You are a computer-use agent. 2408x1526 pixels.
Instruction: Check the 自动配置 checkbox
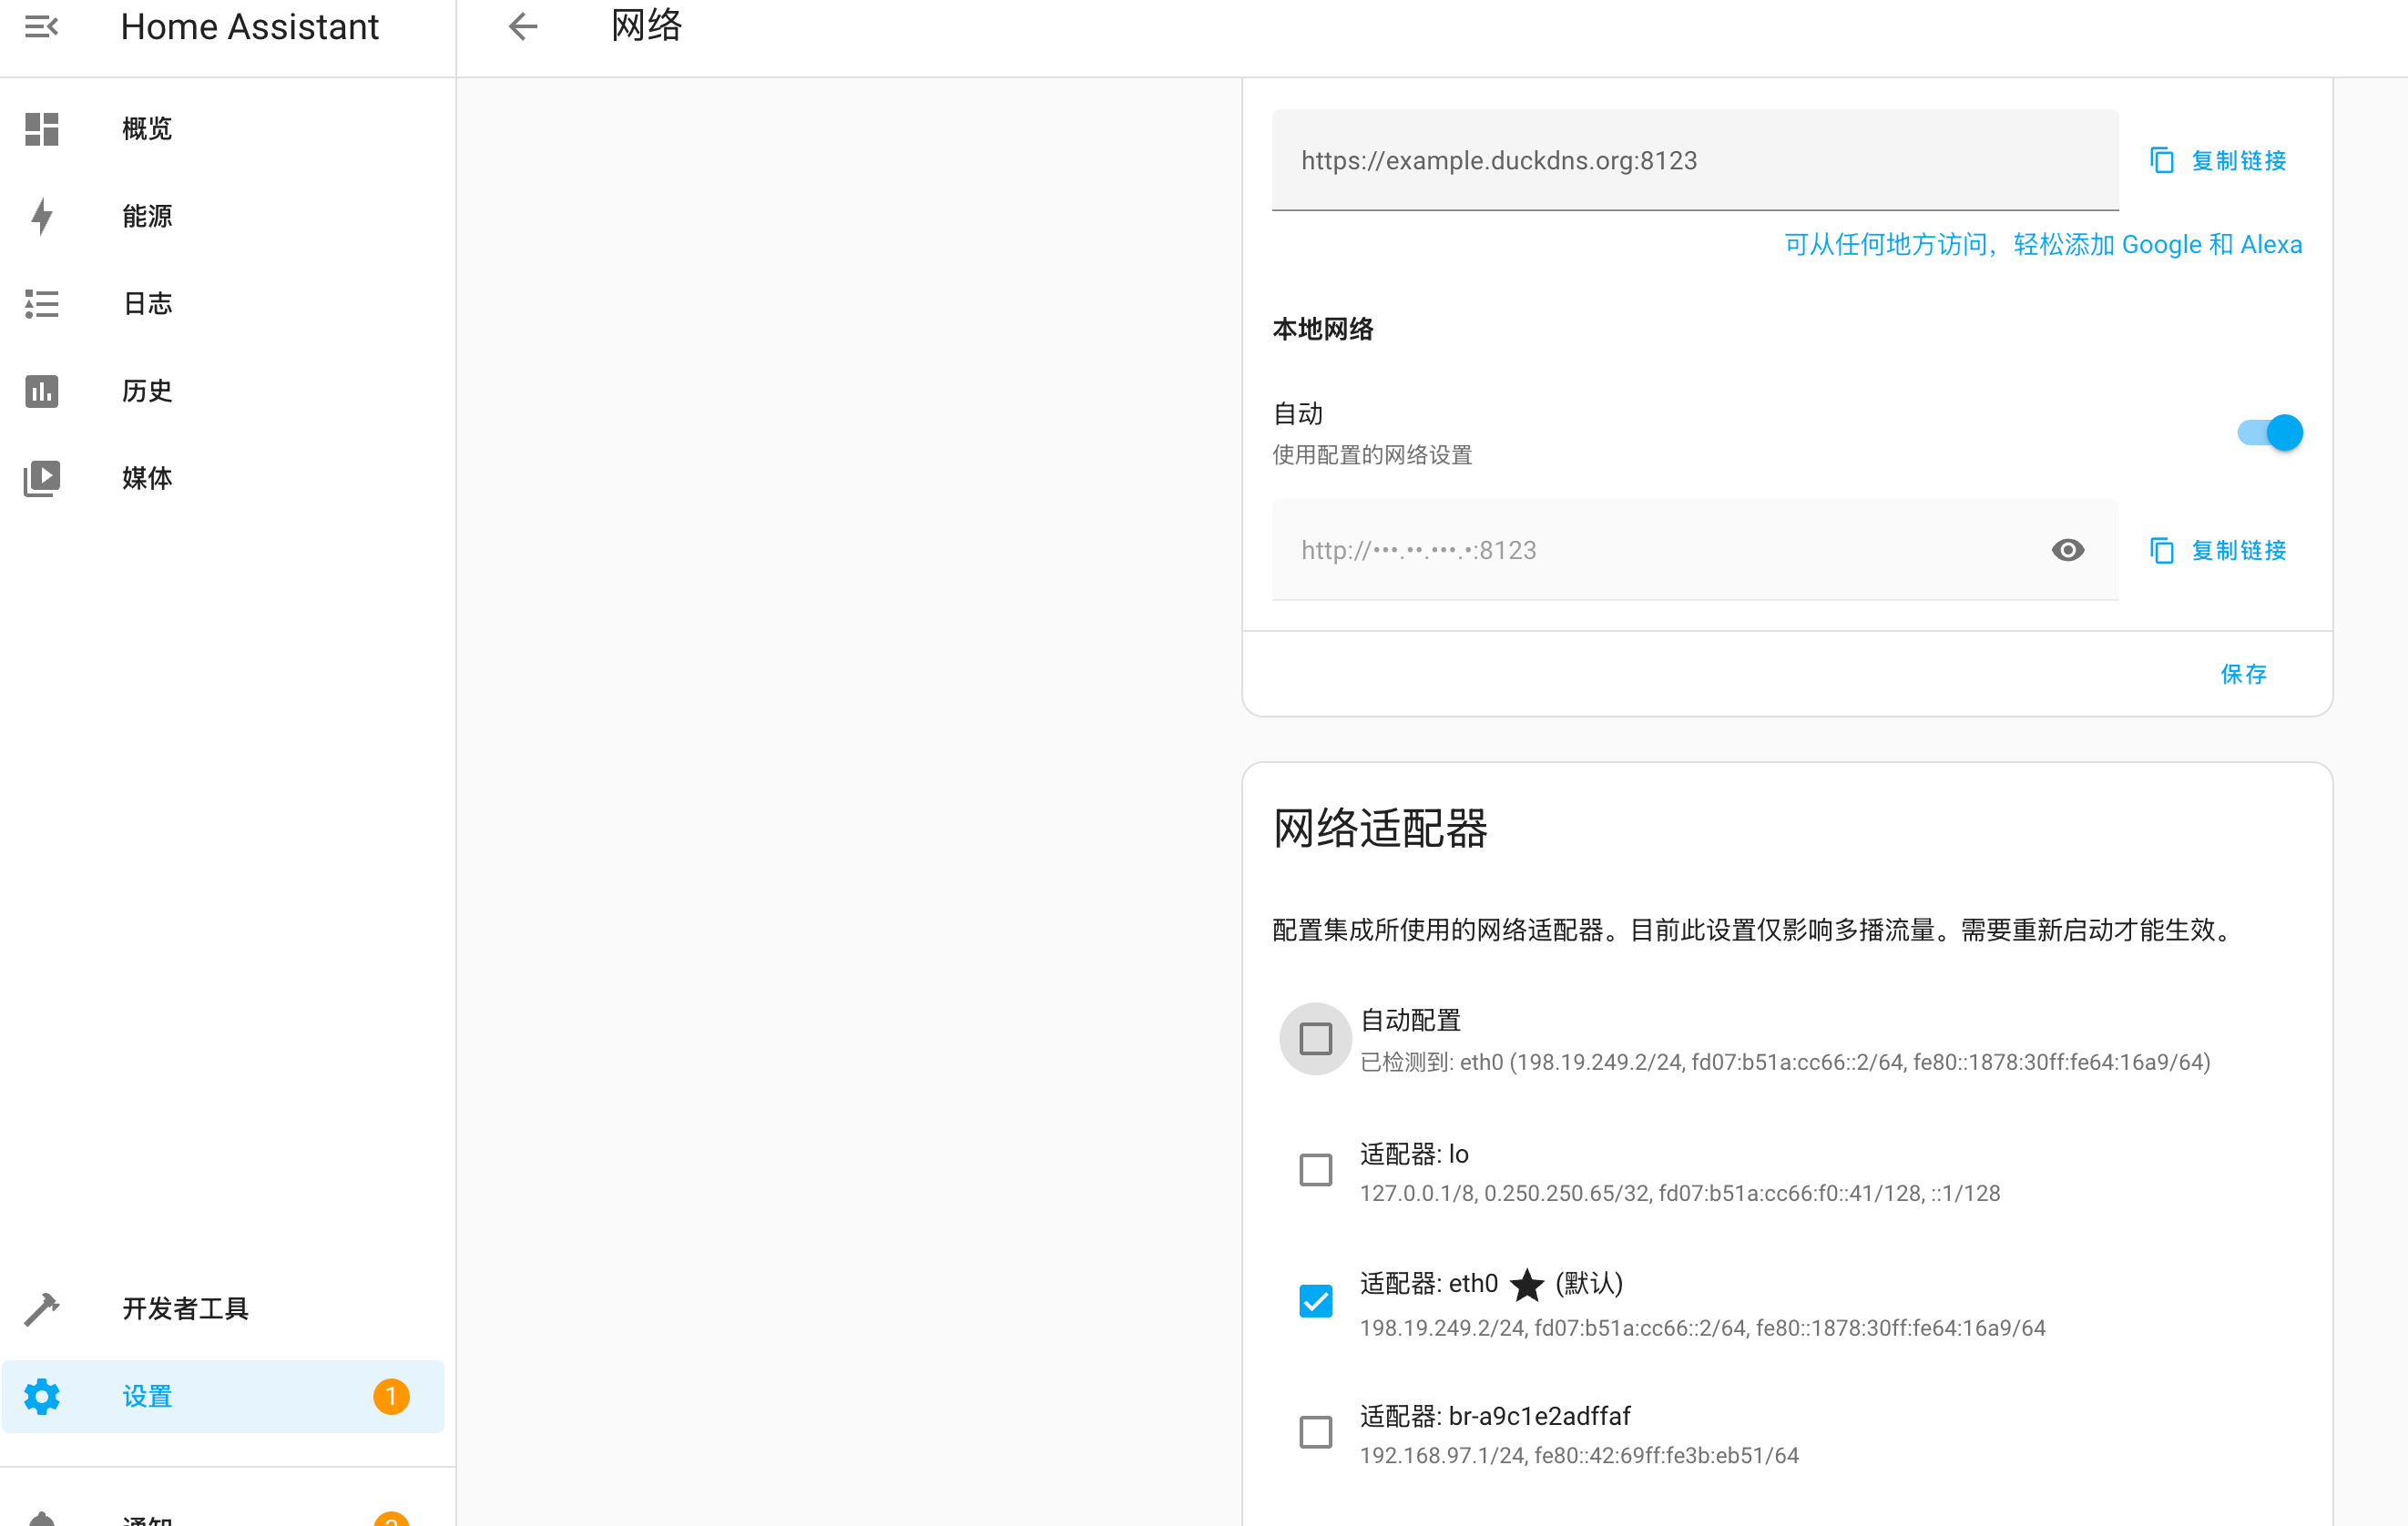[x=1315, y=1038]
